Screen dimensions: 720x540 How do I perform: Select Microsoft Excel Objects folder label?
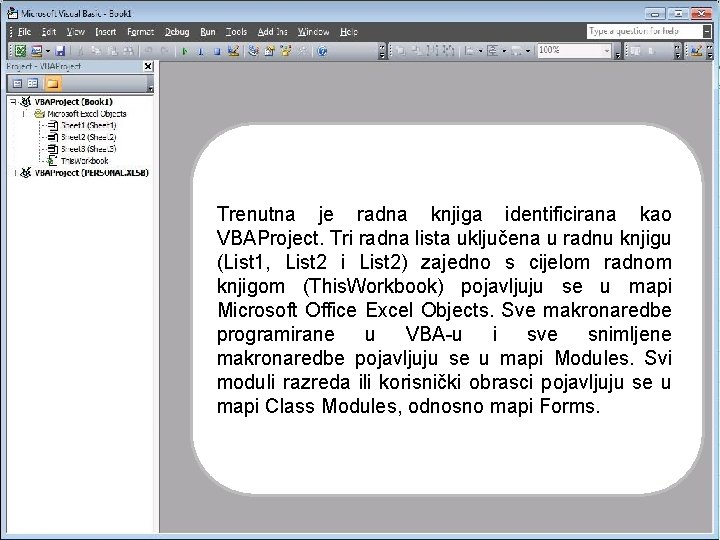point(87,114)
